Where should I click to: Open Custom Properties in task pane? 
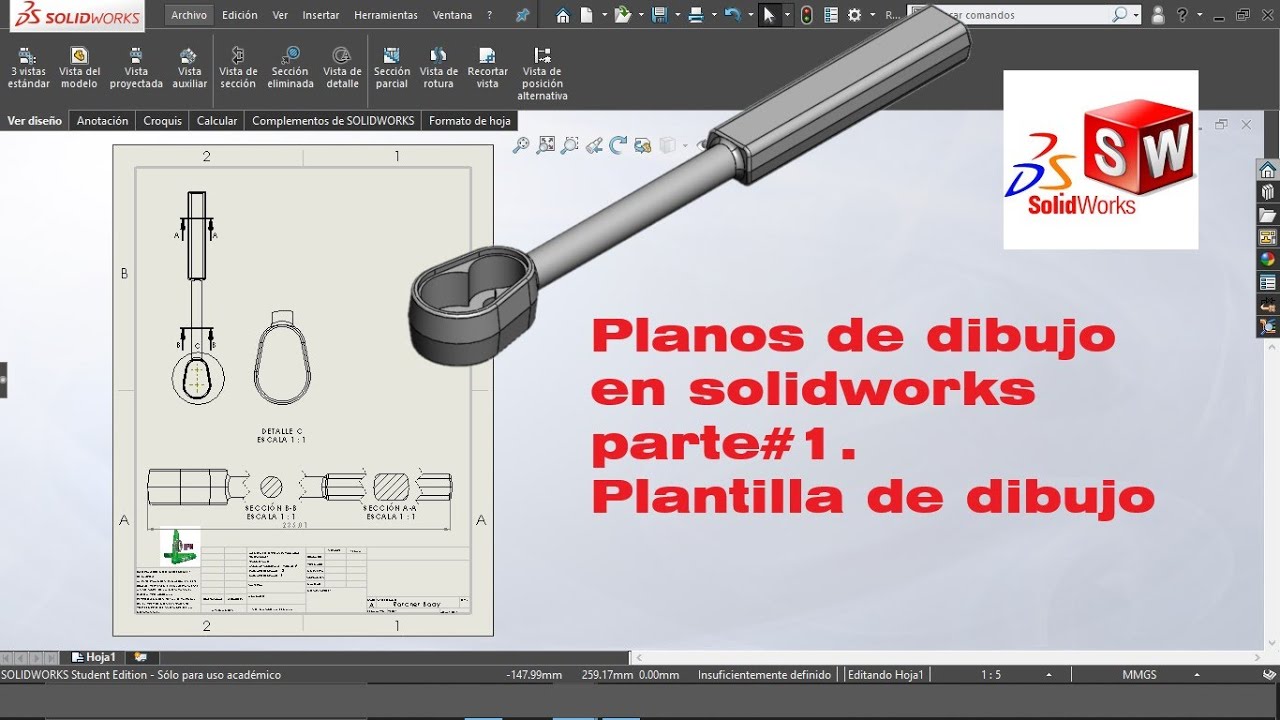tap(1268, 282)
